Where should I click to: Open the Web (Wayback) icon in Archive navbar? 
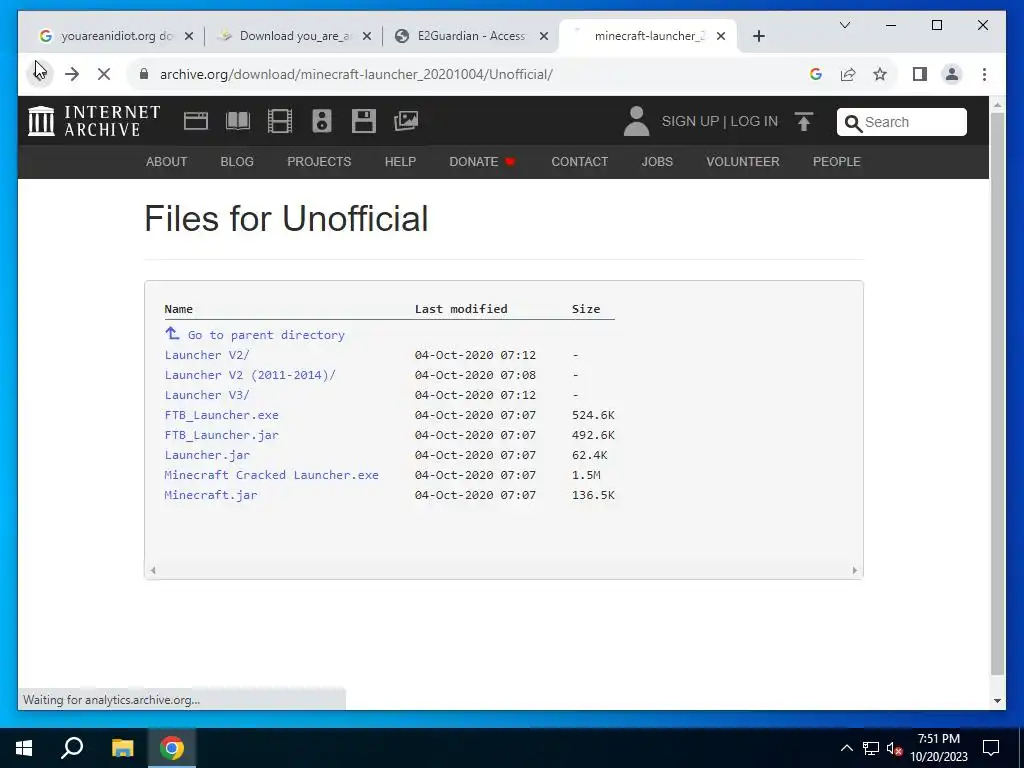point(195,121)
